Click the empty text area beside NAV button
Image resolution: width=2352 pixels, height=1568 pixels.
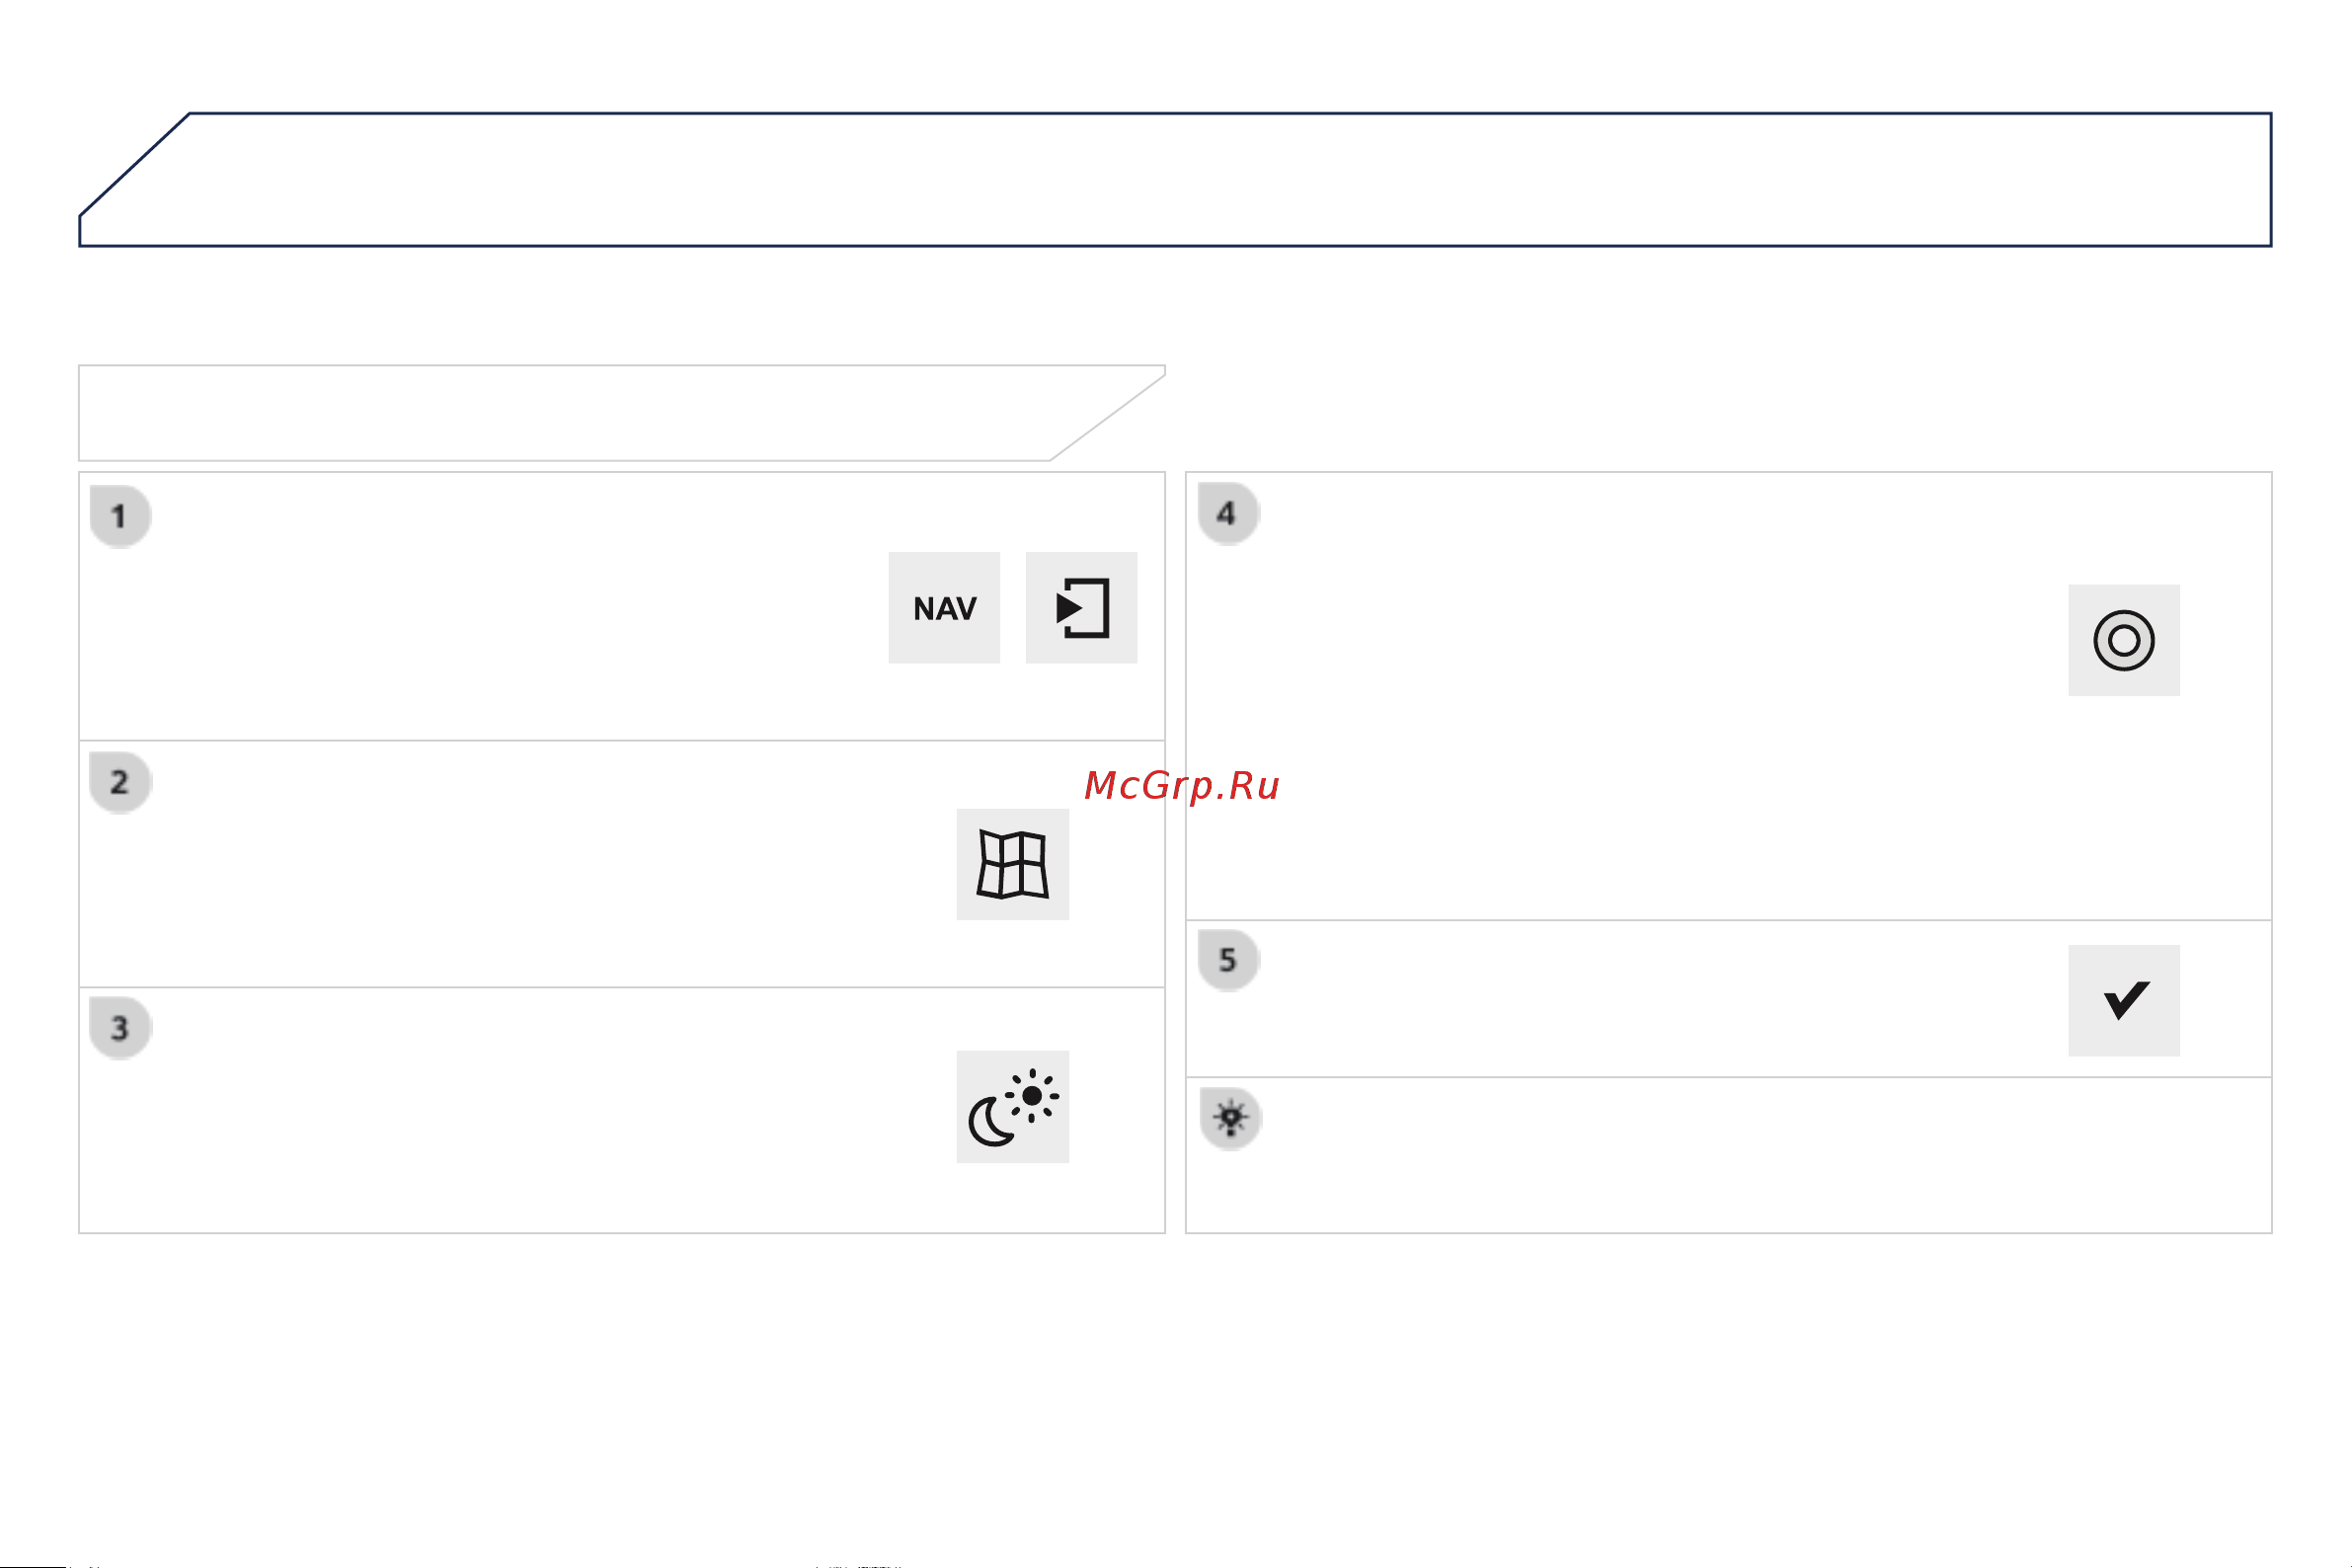pos(500,610)
